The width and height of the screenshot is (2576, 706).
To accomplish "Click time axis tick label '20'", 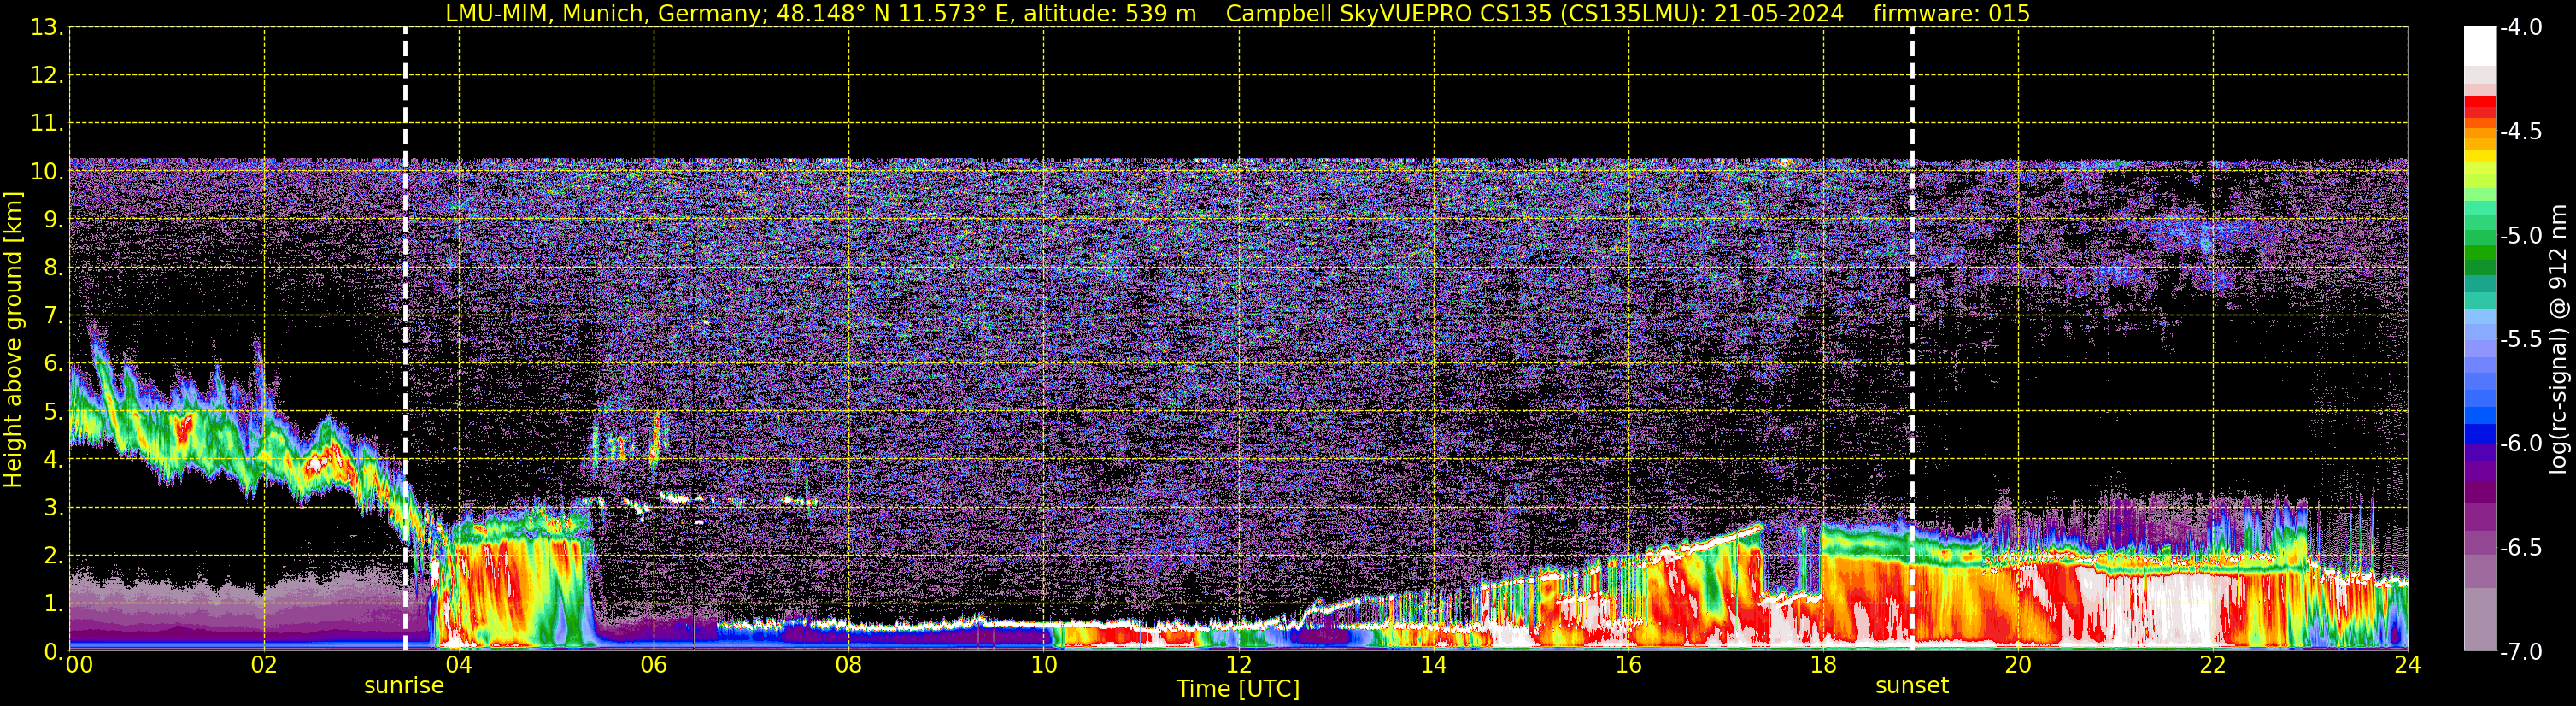I will tap(2018, 665).
